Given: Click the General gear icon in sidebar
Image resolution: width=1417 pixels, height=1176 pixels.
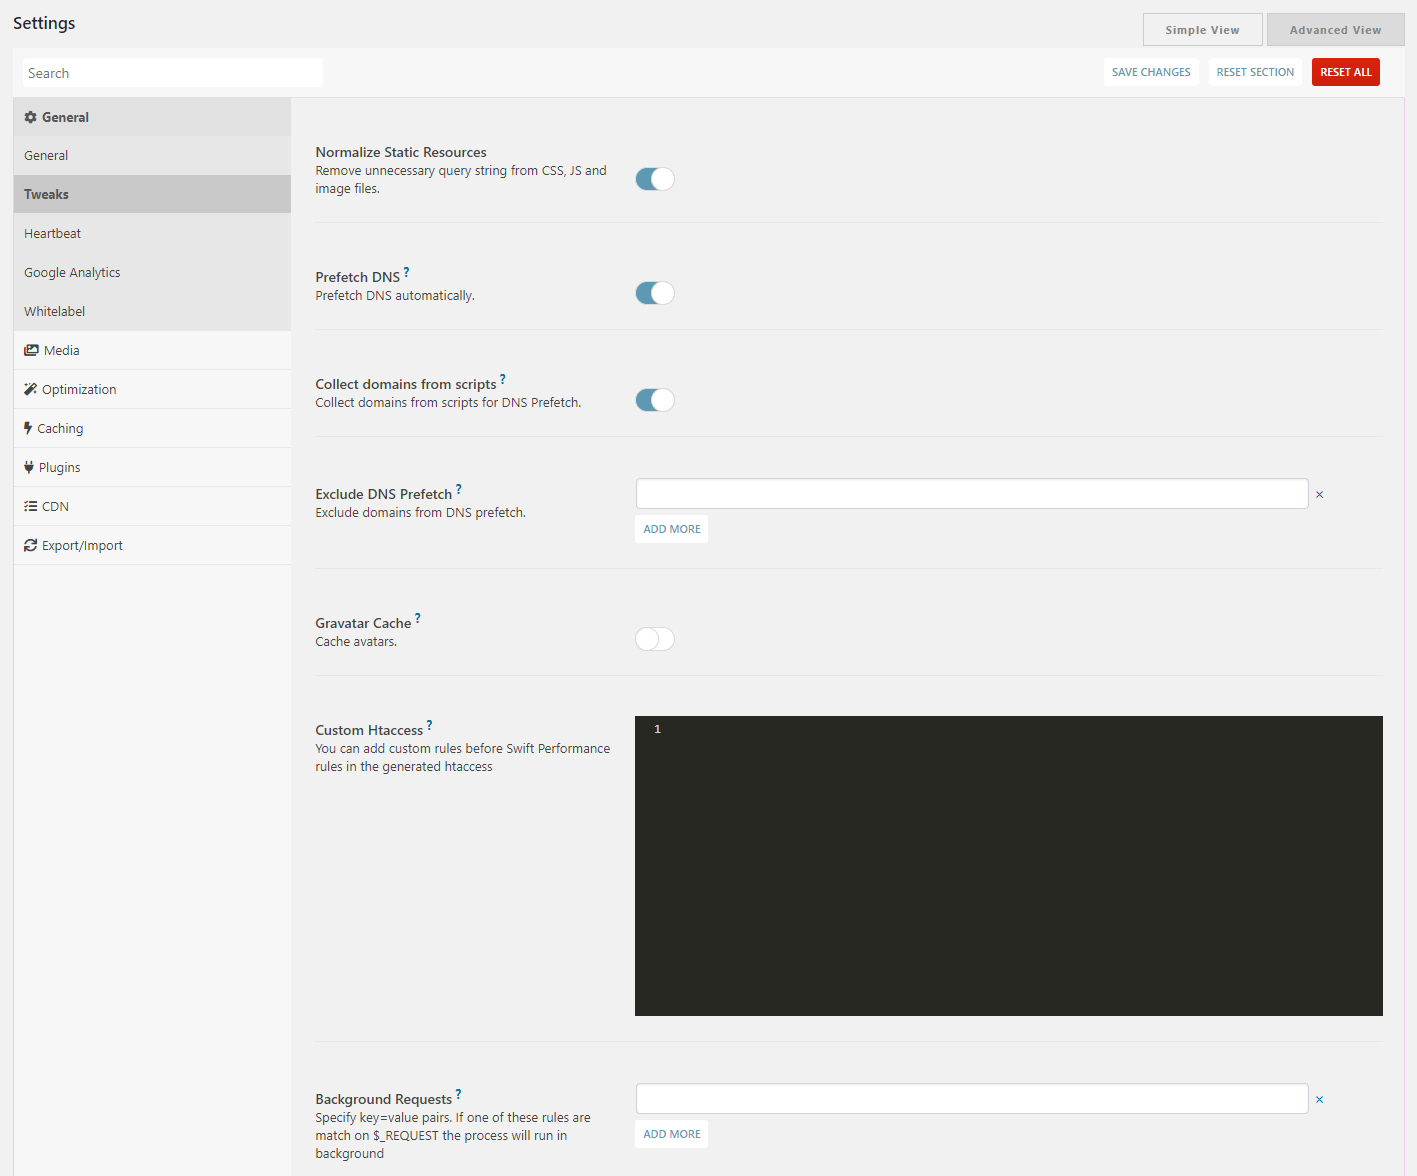Looking at the screenshot, I should 30,117.
